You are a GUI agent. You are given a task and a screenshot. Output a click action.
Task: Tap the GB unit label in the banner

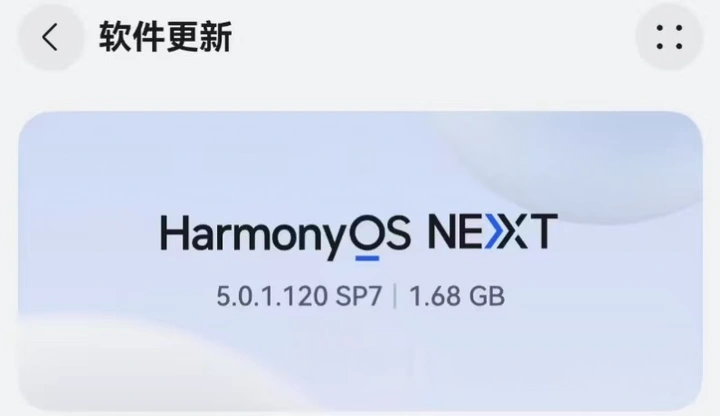click(x=487, y=296)
